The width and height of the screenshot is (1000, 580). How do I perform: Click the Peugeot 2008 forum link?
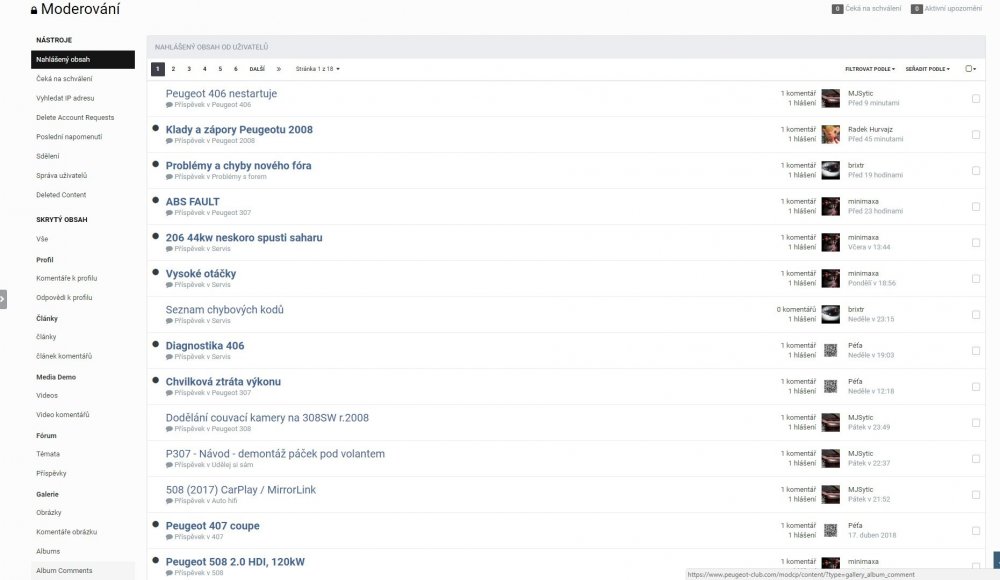233,140
